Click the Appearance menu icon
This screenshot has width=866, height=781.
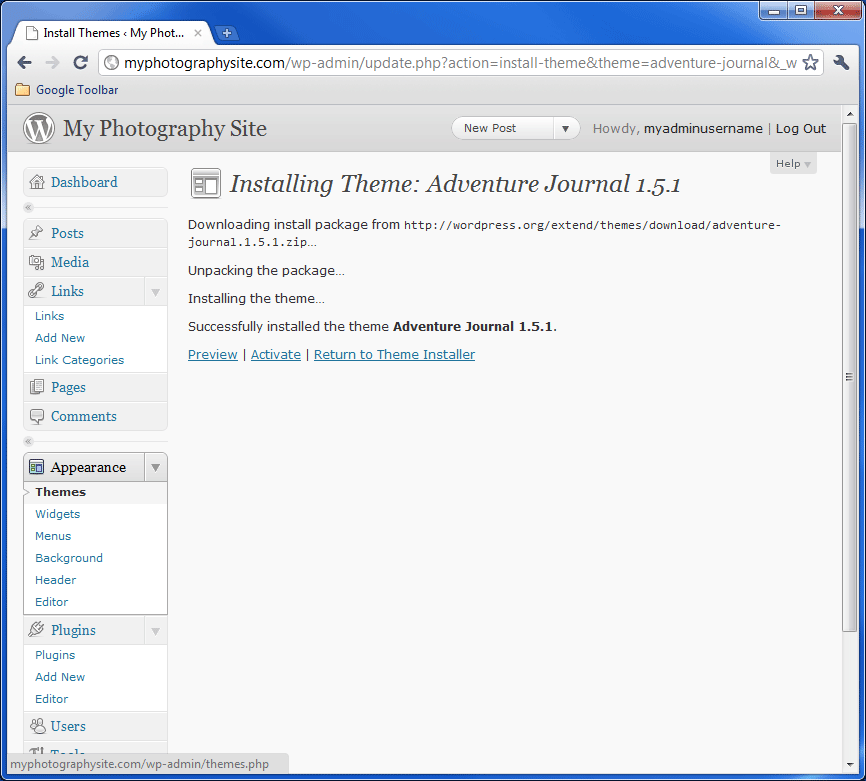point(36,467)
